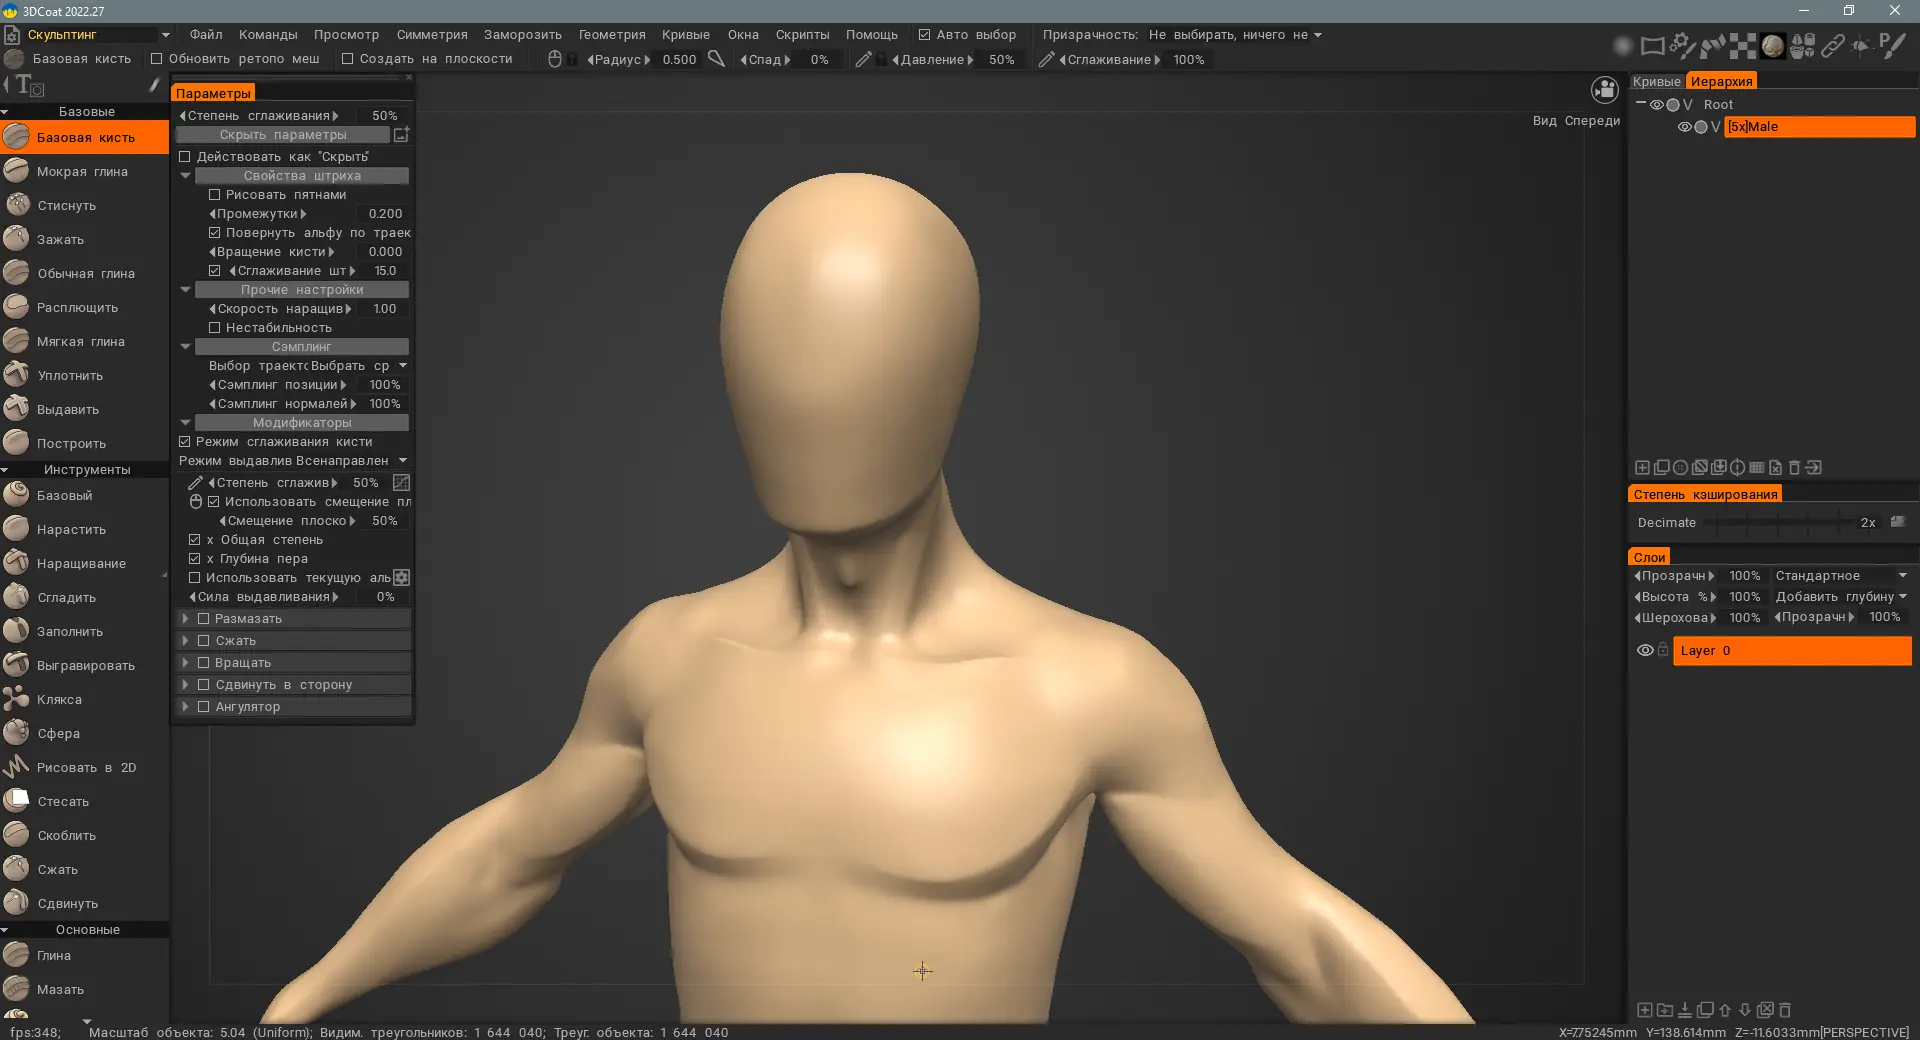Select the Стесать tool icon
This screenshot has height=1040, width=1920.
pos(17,801)
